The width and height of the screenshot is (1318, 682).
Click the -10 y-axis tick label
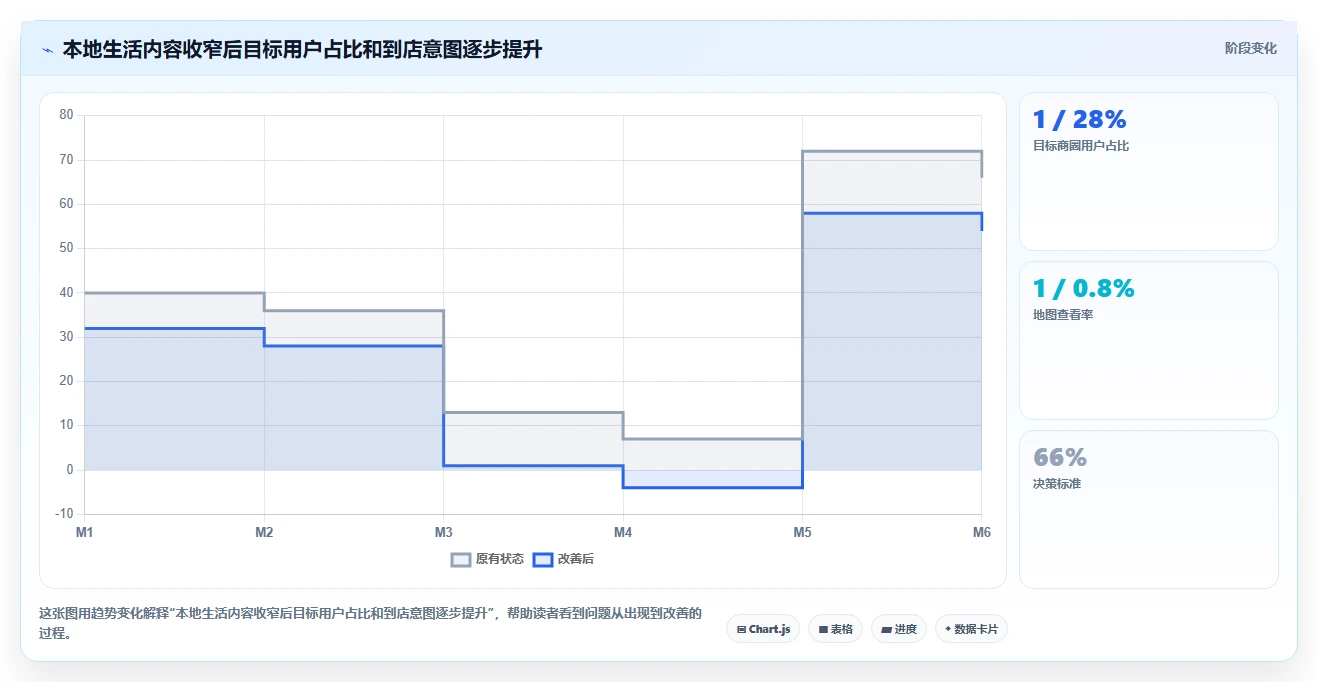[x=64, y=514]
